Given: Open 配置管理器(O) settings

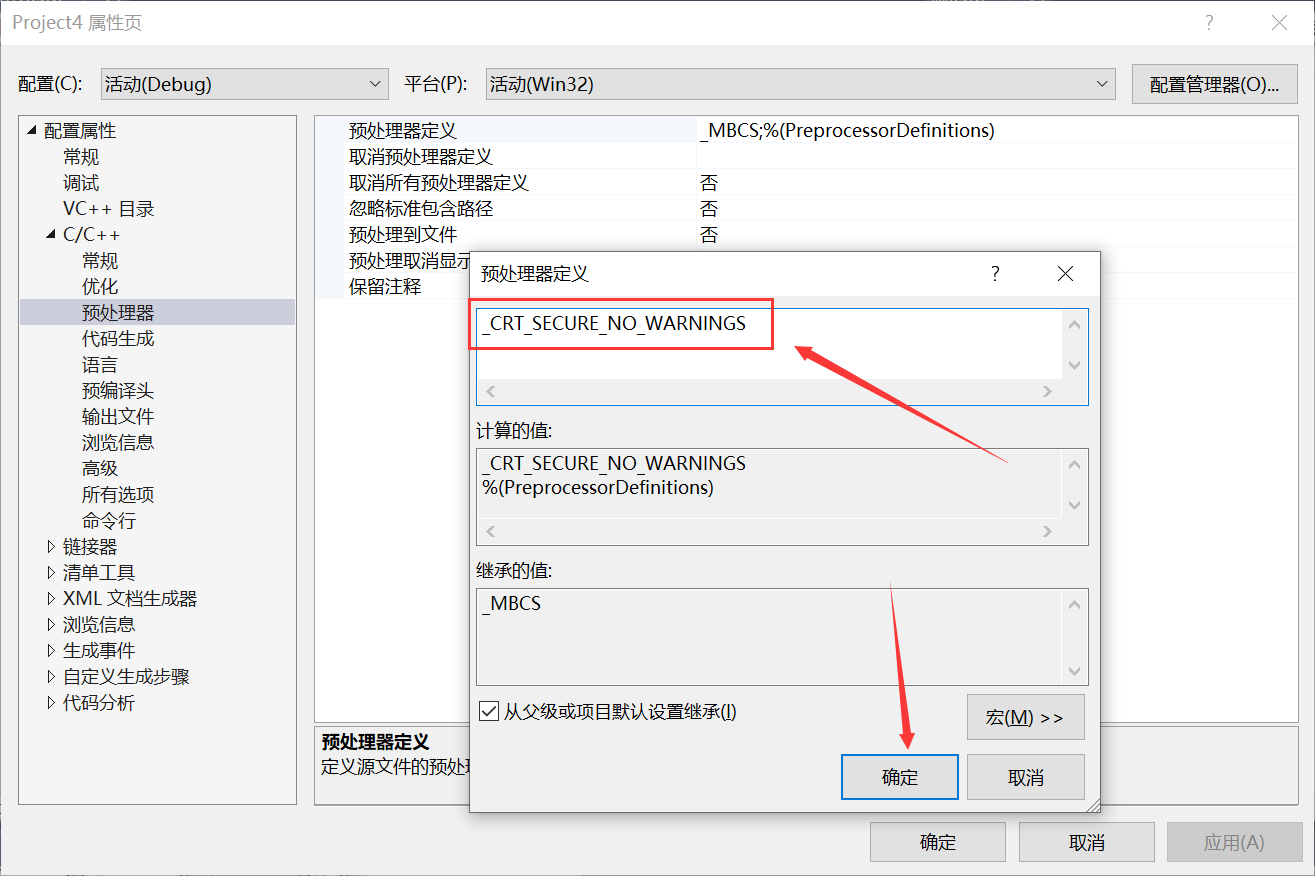Looking at the screenshot, I should pos(1214,84).
